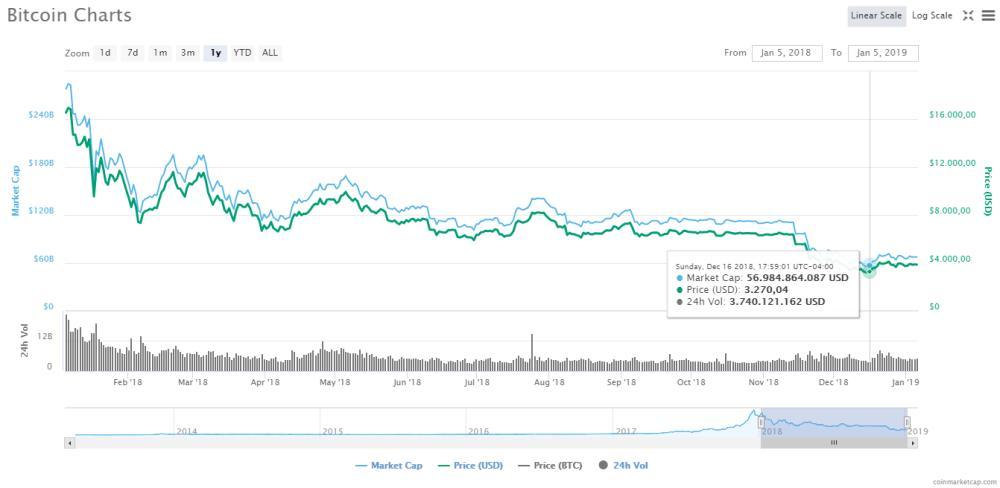Screen dimensions: 1000x488
Task: Click the Feb '18 axis label
Action: 128,382
